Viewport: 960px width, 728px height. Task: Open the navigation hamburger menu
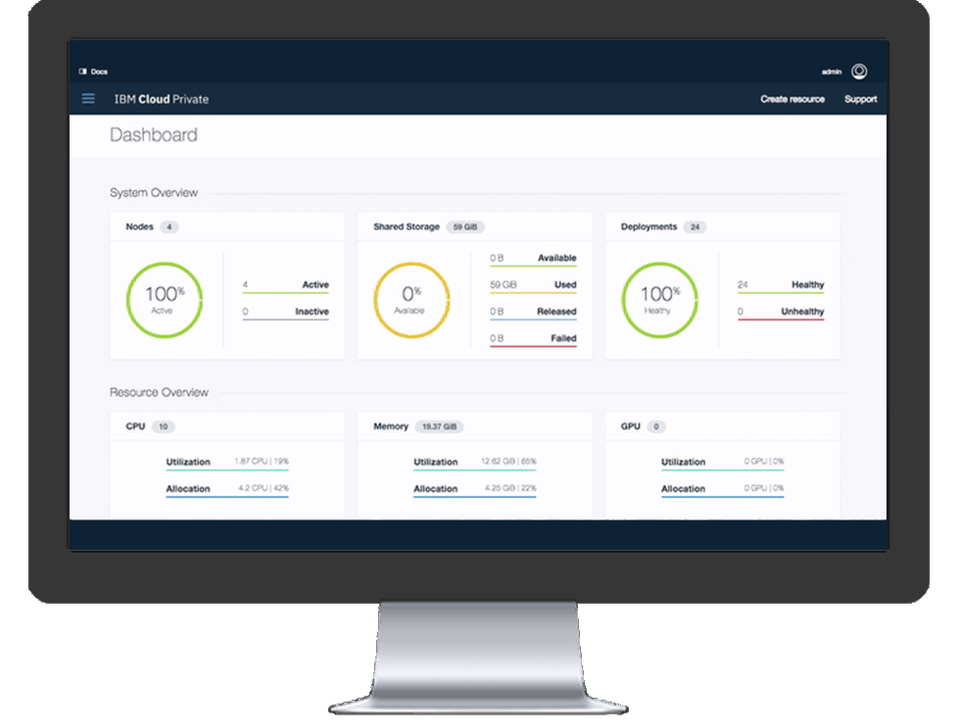point(88,98)
